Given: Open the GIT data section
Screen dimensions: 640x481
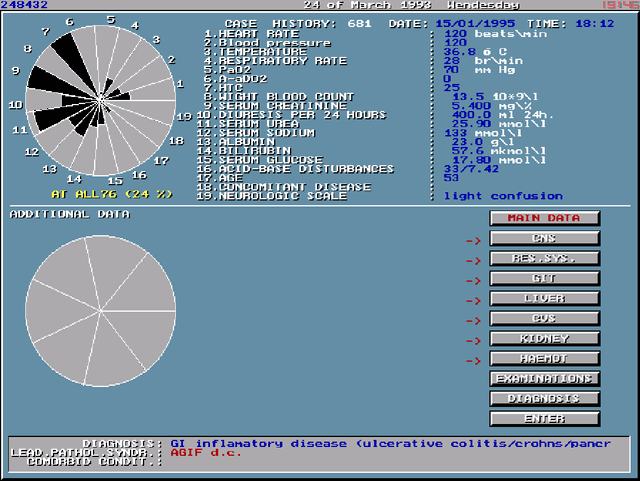Looking at the screenshot, I should click(x=544, y=278).
